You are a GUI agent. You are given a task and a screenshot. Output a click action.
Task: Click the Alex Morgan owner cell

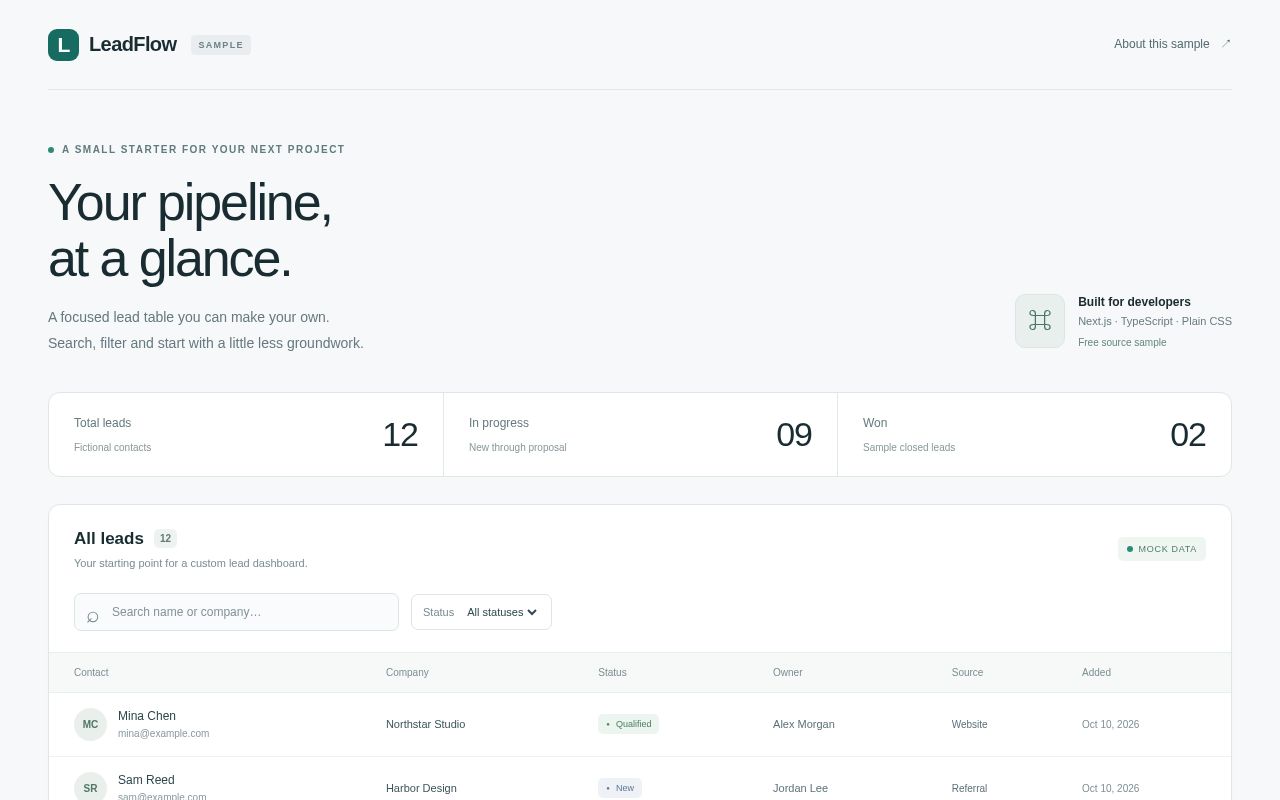(804, 724)
